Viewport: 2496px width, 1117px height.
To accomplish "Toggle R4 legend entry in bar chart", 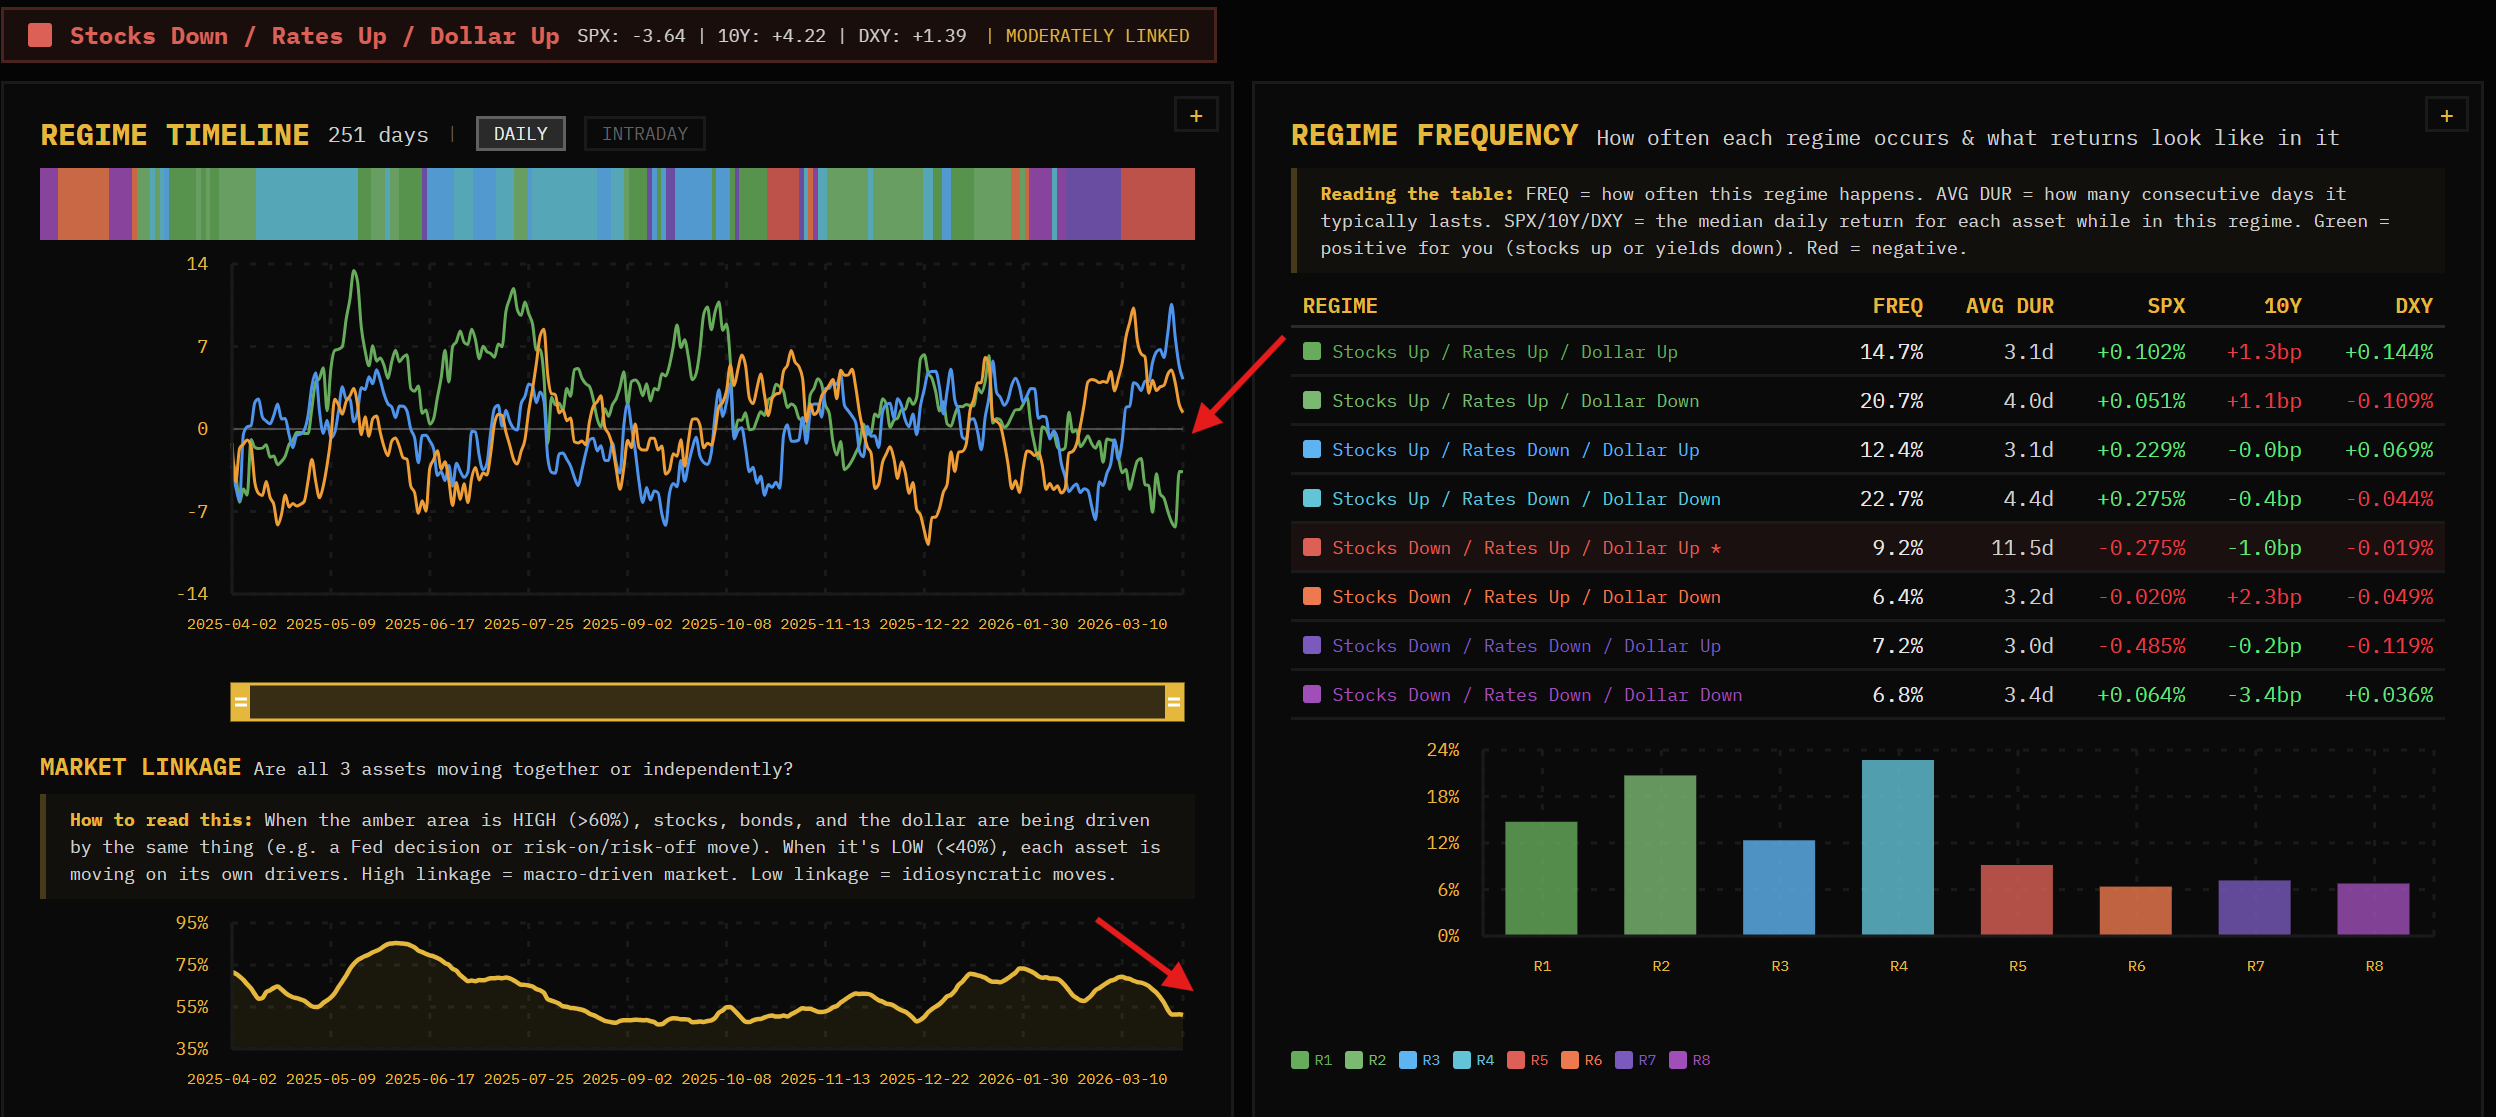I will point(1474,1060).
